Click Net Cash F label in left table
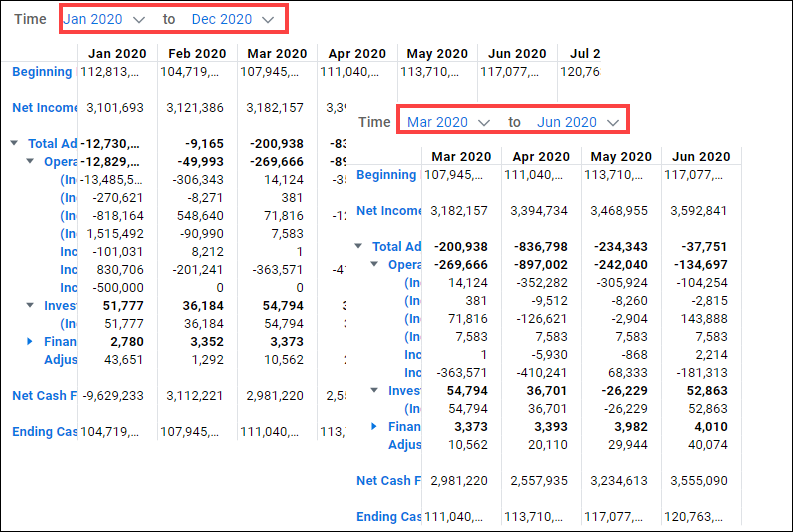 (45, 395)
